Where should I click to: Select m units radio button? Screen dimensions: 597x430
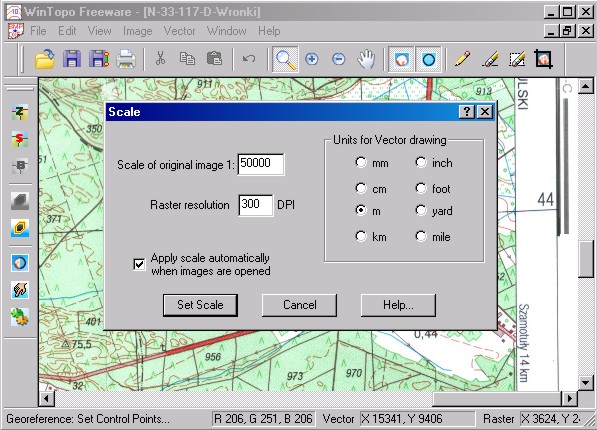pyautogui.click(x=361, y=210)
